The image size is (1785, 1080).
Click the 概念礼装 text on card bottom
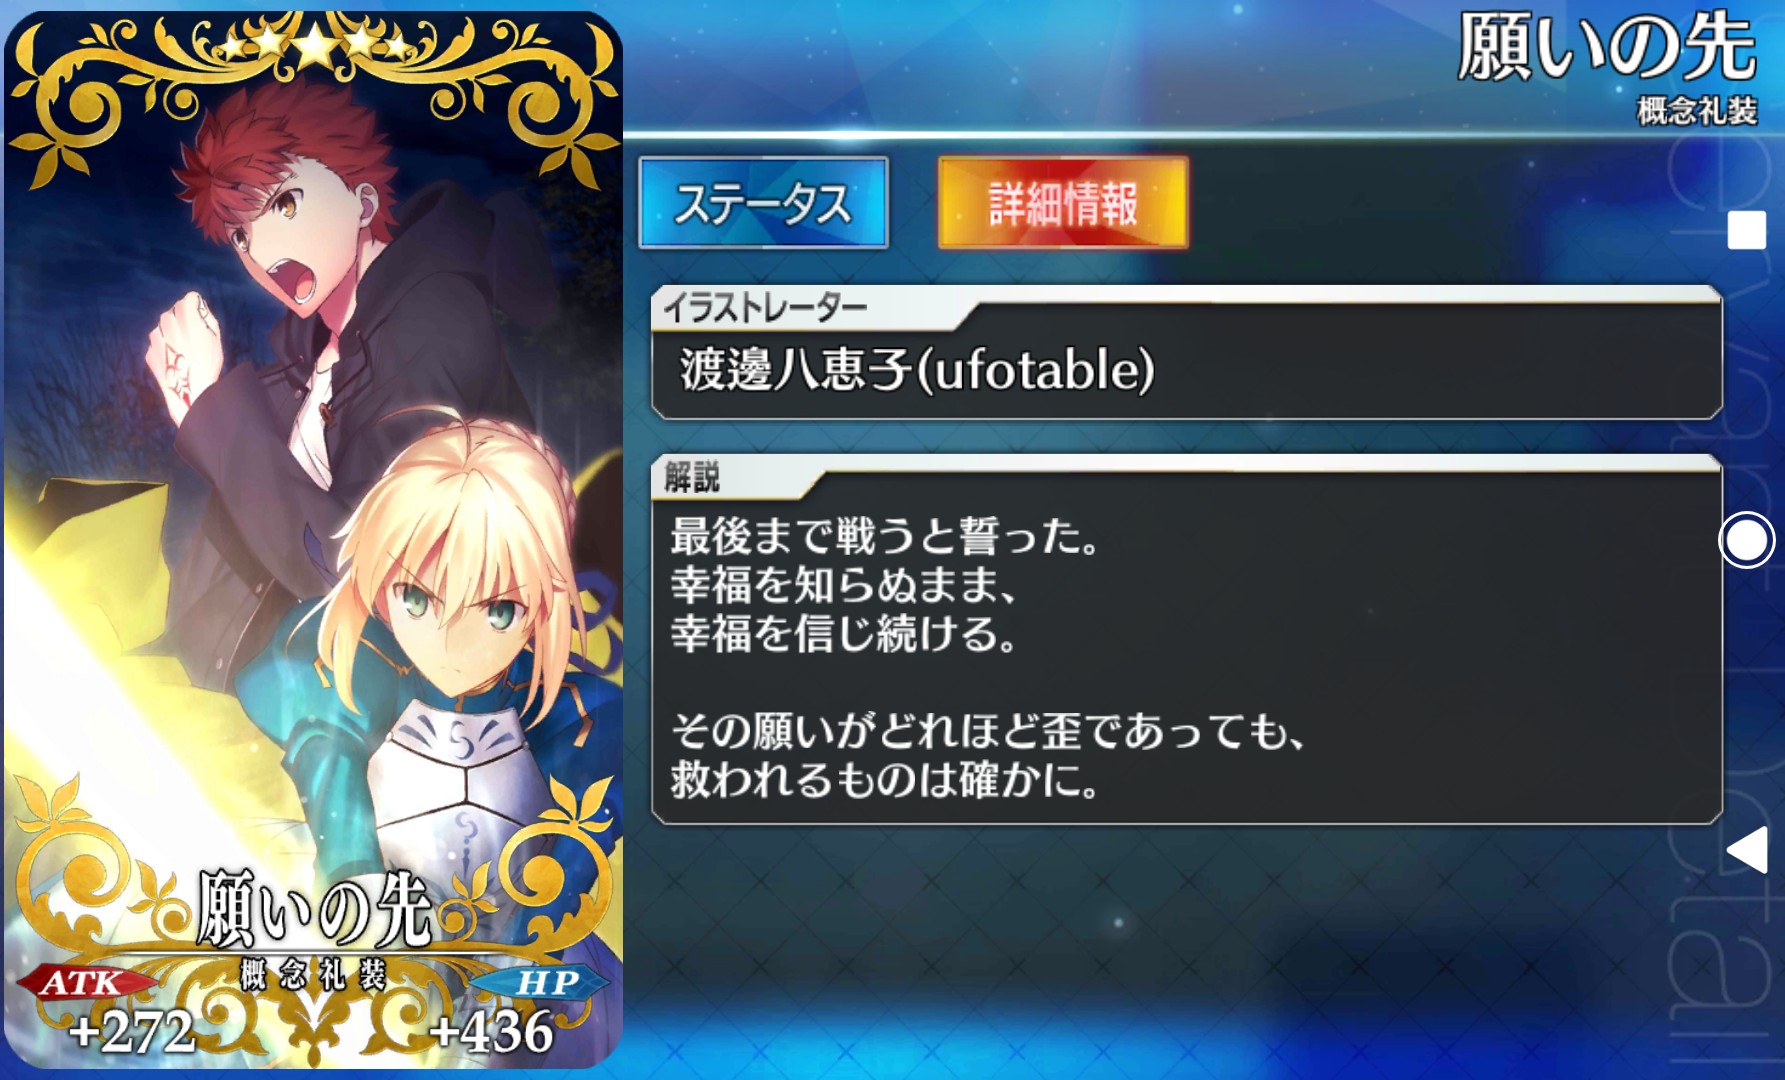pyautogui.click(x=313, y=973)
